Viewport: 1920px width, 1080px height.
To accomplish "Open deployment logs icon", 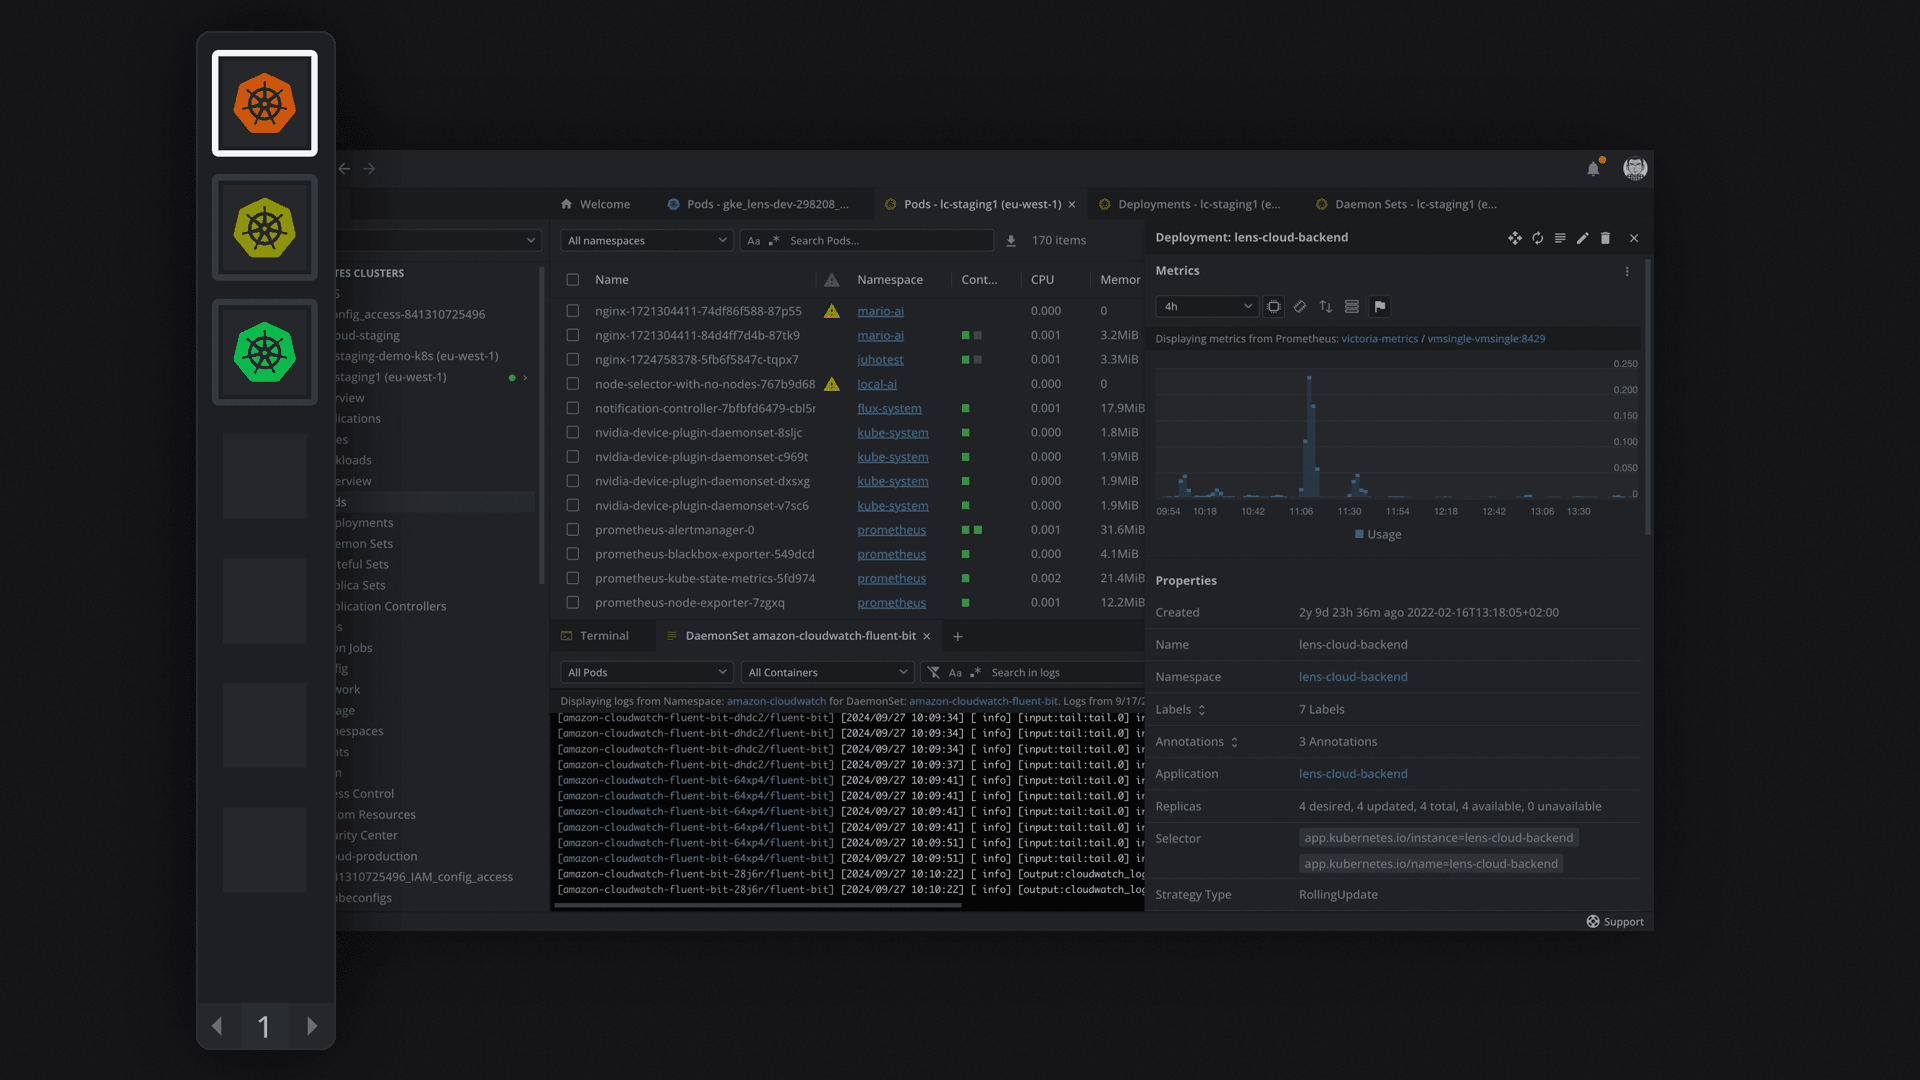I will click(x=1560, y=238).
